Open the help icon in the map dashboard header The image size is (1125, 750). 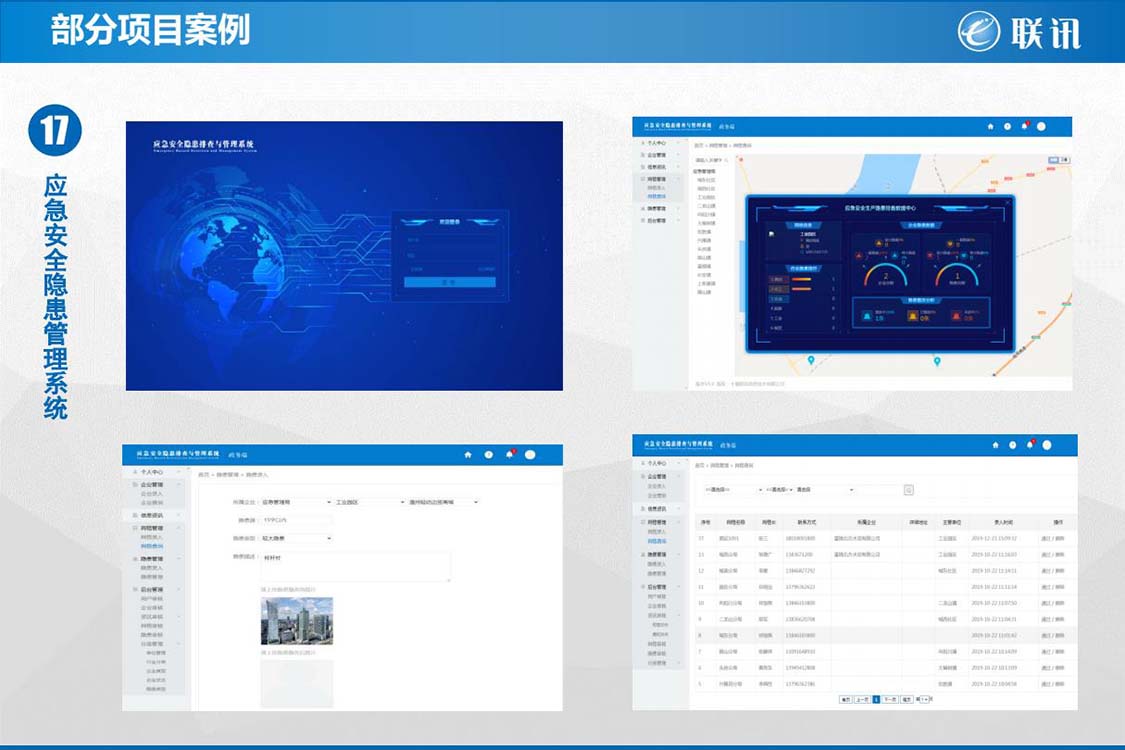click(1007, 126)
